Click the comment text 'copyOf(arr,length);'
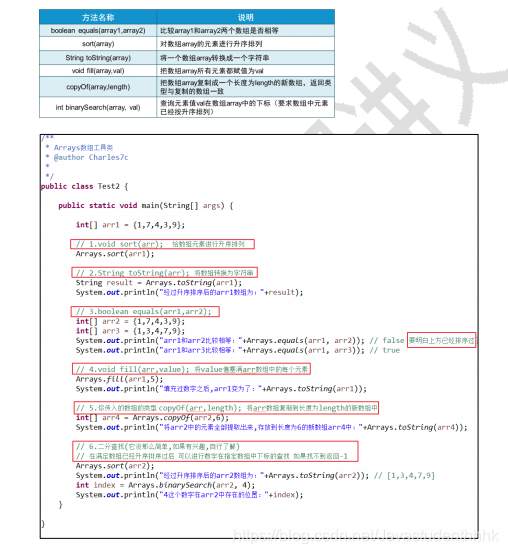 200,408
